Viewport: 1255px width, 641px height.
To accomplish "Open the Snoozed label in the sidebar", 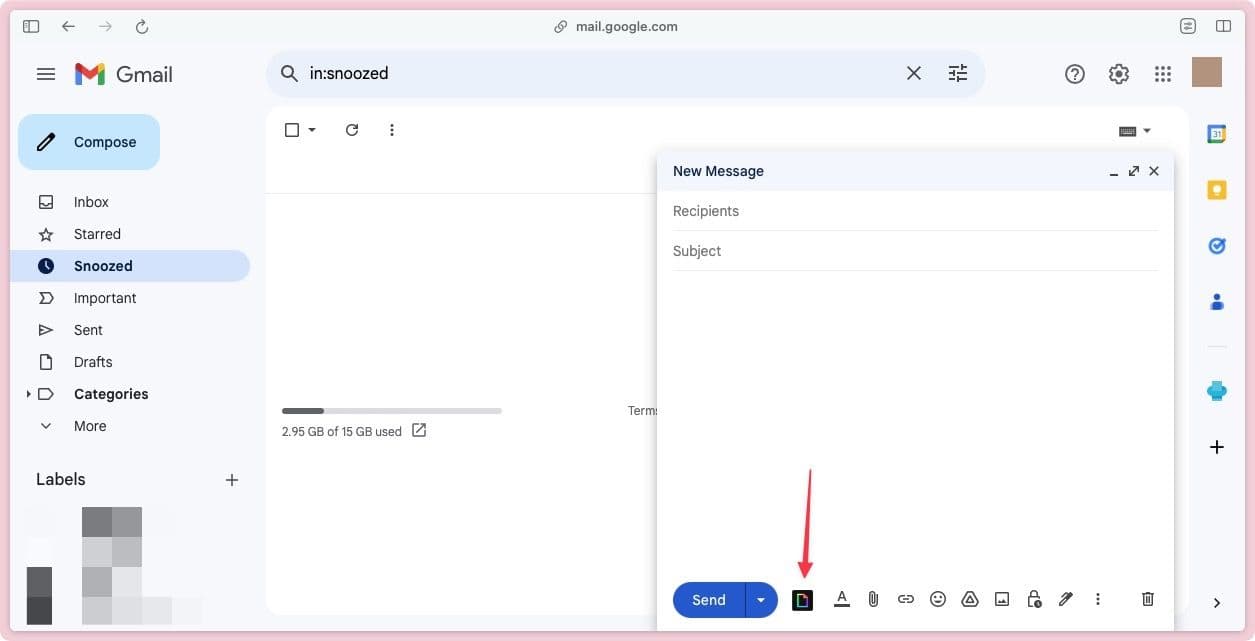I will pos(103,265).
